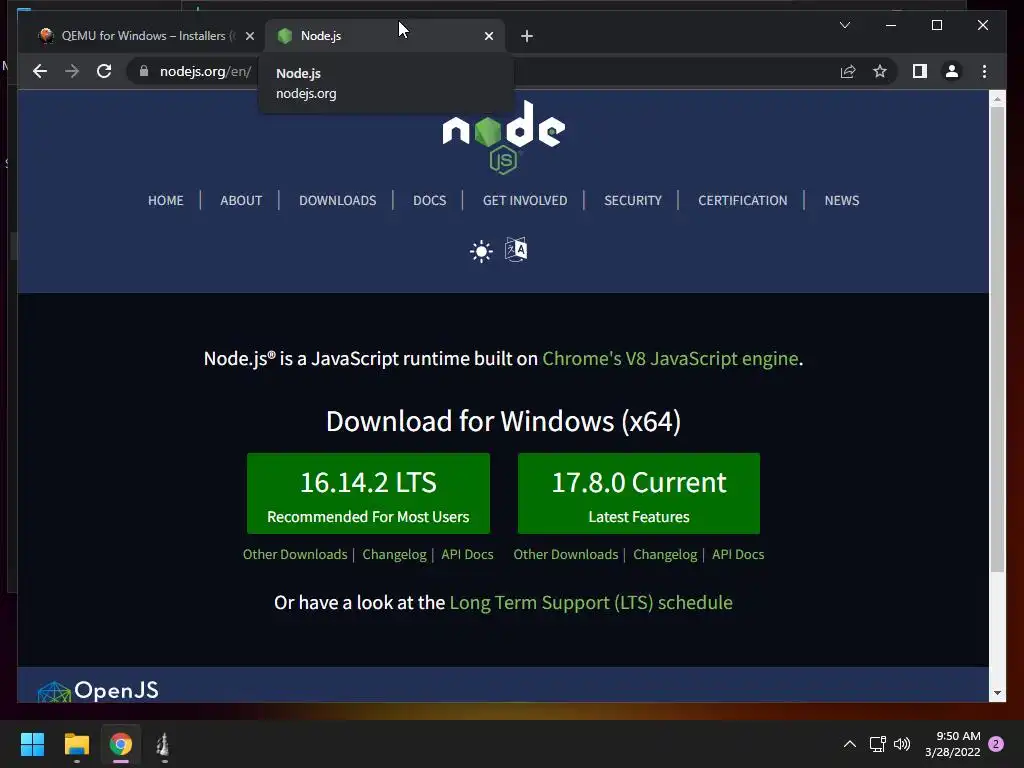Open the Chrome profile menu
The height and width of the screenshot is (768, 1024).
pyautogui.click(x=952, y=71)
